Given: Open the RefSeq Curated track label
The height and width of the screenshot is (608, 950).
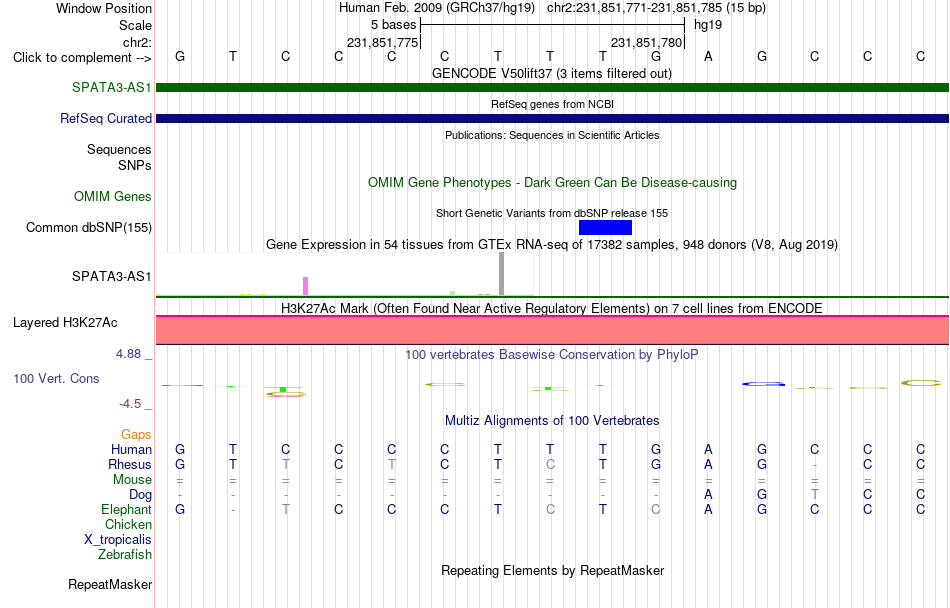Looking at the screenshot, I should coord(105,118).
